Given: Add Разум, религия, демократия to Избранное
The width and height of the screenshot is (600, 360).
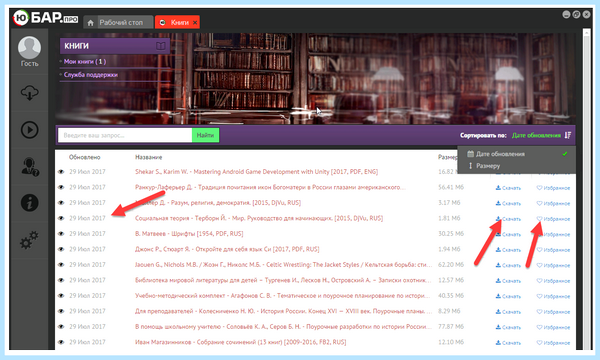Looking at the screenshot, I should [553, 204].
